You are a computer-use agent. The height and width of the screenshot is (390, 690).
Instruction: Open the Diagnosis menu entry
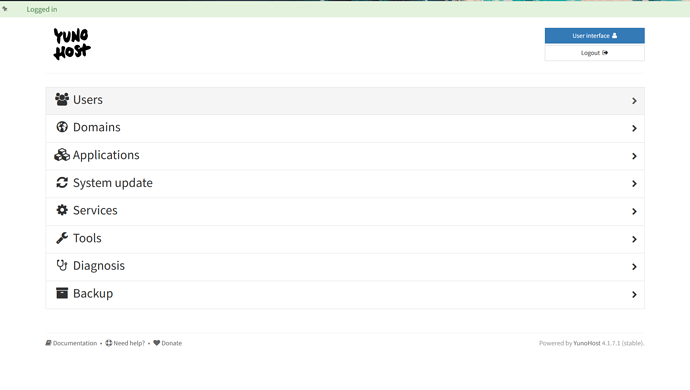point(345,267)
